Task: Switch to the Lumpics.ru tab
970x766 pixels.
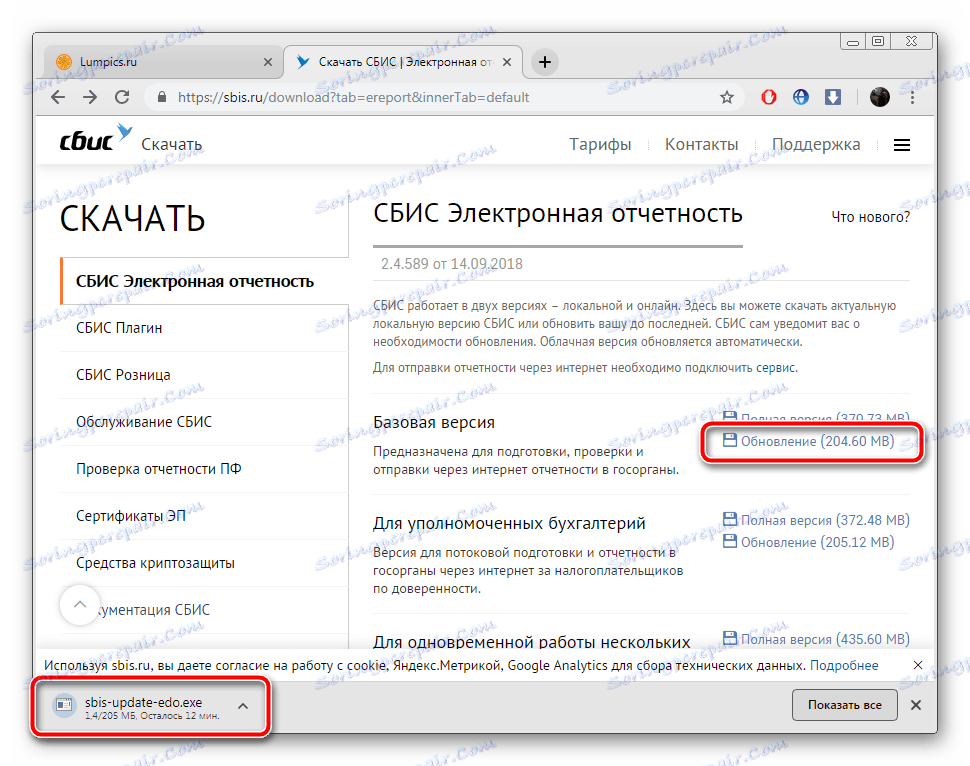Action: [164, 62]
